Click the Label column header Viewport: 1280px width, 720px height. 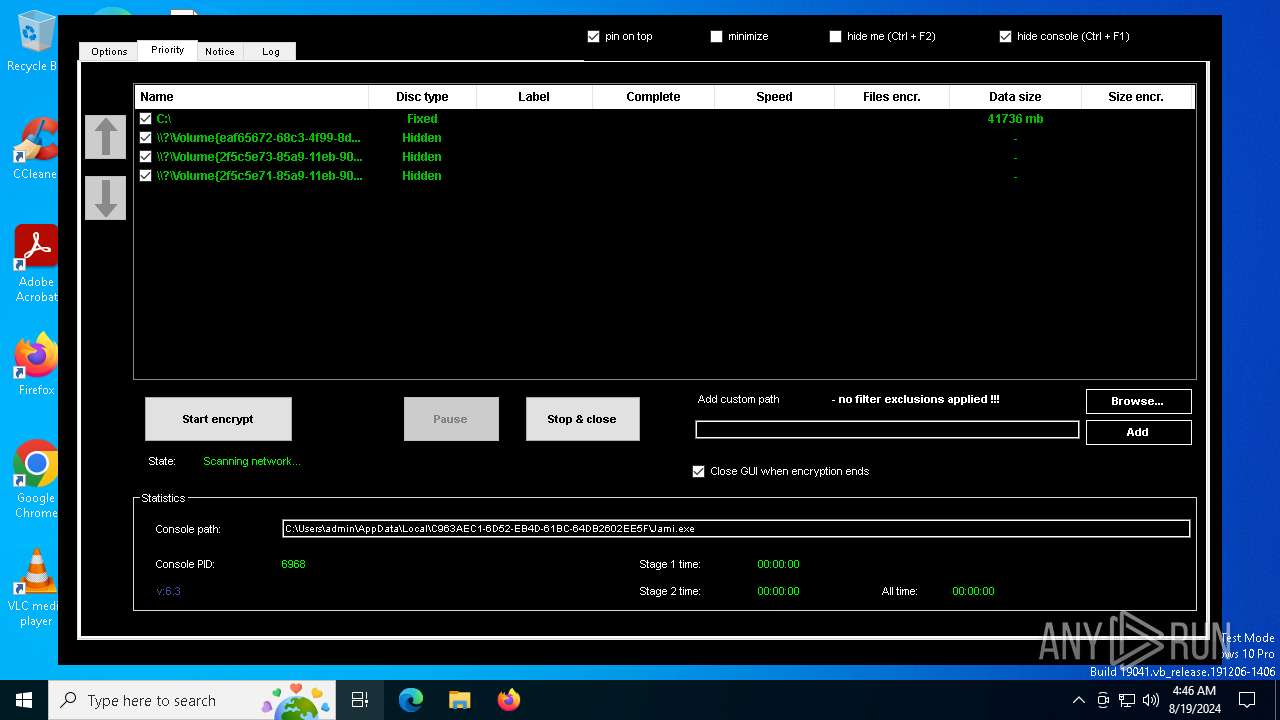(x=534, y=97)
